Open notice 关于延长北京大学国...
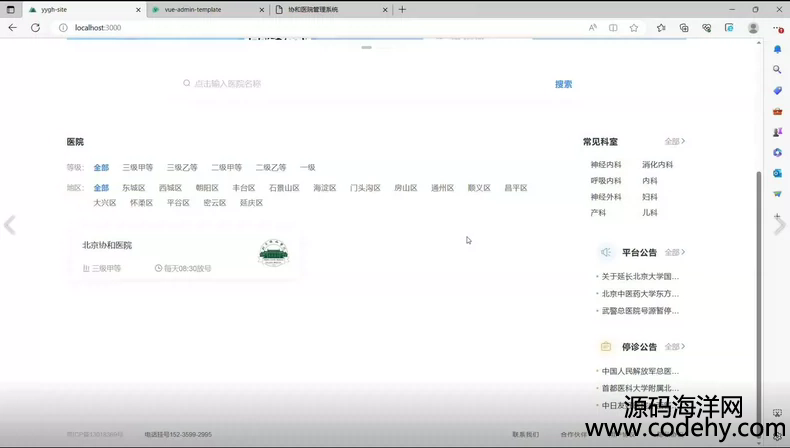The image size is (790, 448). (x=640, y=276)
